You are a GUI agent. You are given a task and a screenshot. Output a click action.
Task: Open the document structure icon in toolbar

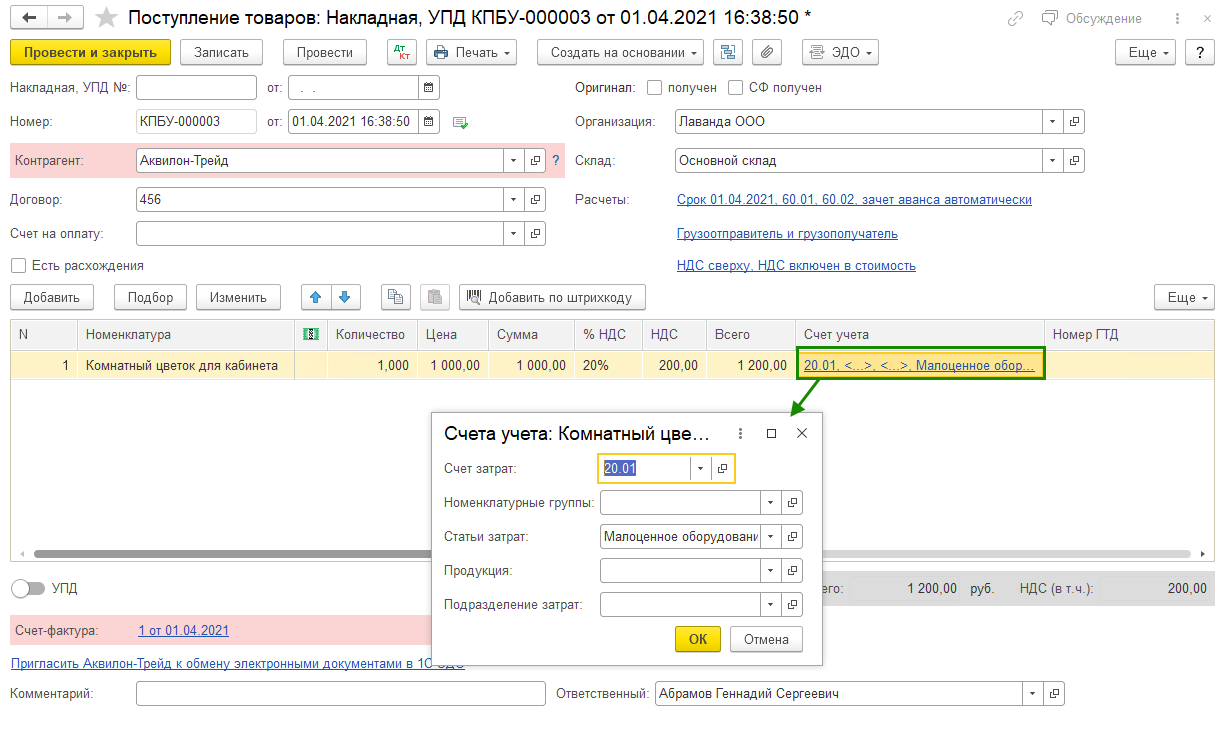(728, 53)
